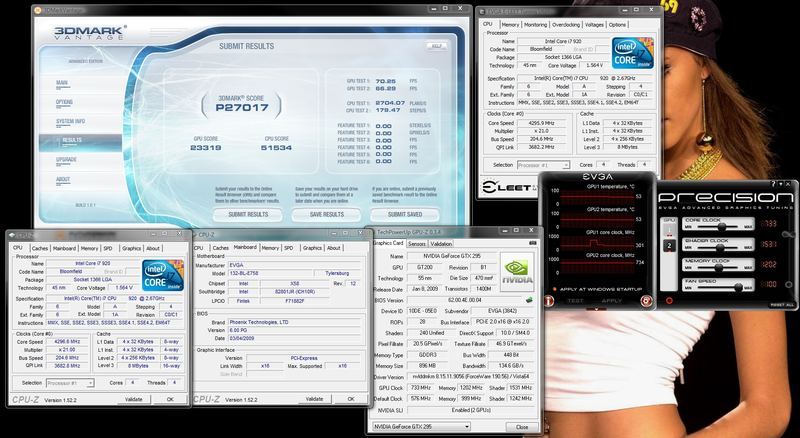Click Validate in left CPU-Z window

click(x=134, y=399)
